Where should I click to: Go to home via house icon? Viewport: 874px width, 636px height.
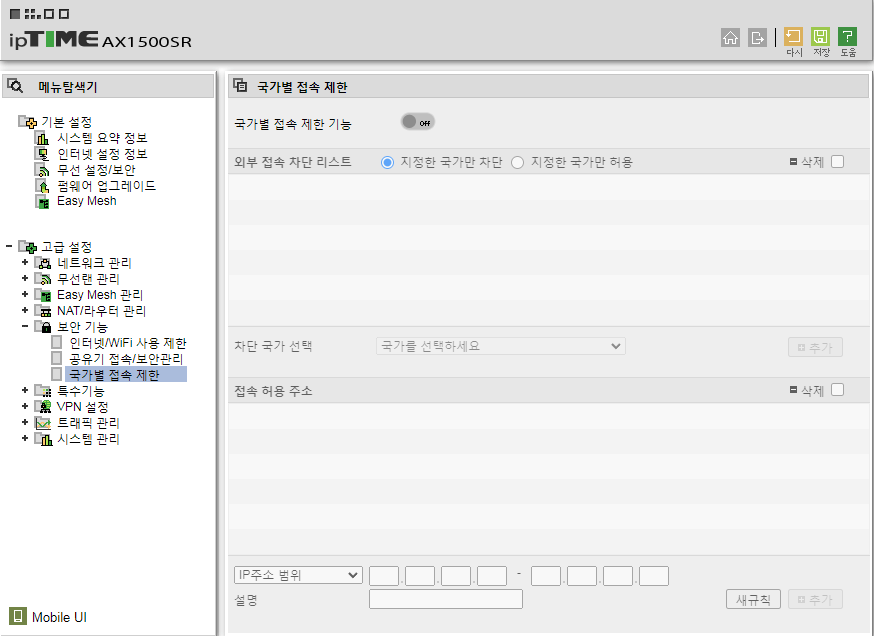click(730, 37)
